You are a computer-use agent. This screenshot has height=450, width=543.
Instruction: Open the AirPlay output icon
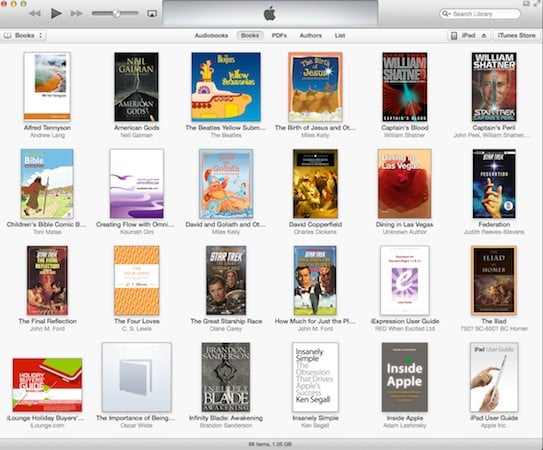tap(152, 14)
